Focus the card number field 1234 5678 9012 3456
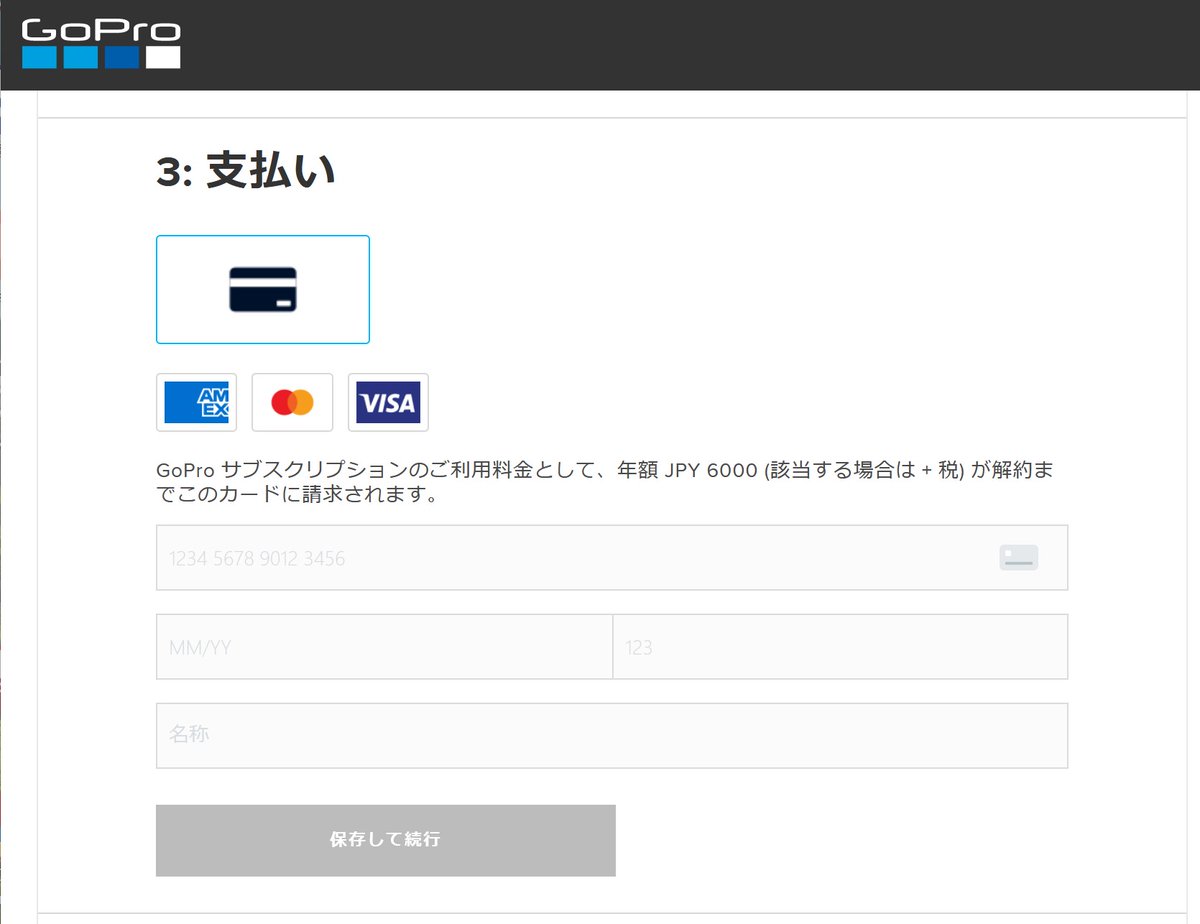The height and width of the screenshot is (924, 1200). pos(612,558)
